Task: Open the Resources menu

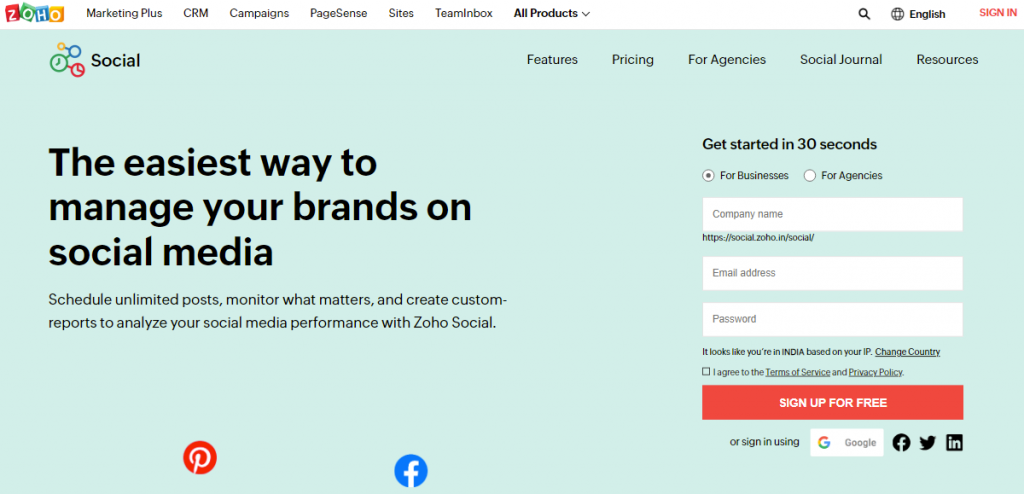Action: (947, 60)
